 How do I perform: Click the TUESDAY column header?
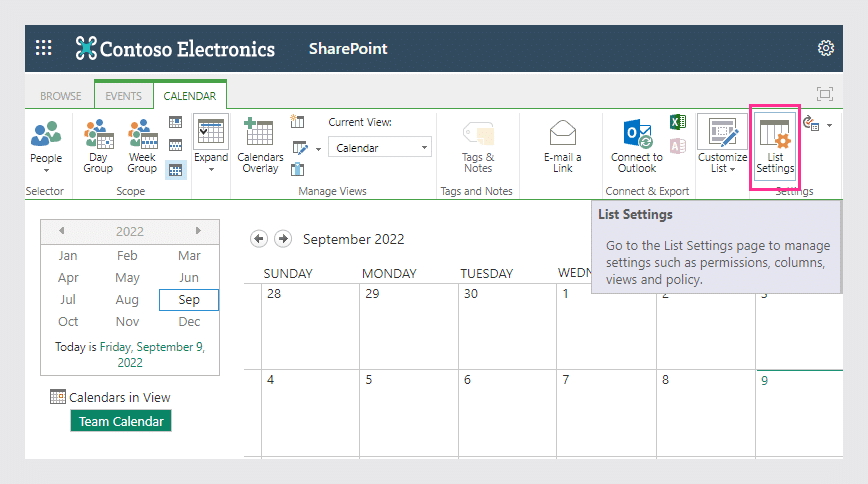click(487, 274)
